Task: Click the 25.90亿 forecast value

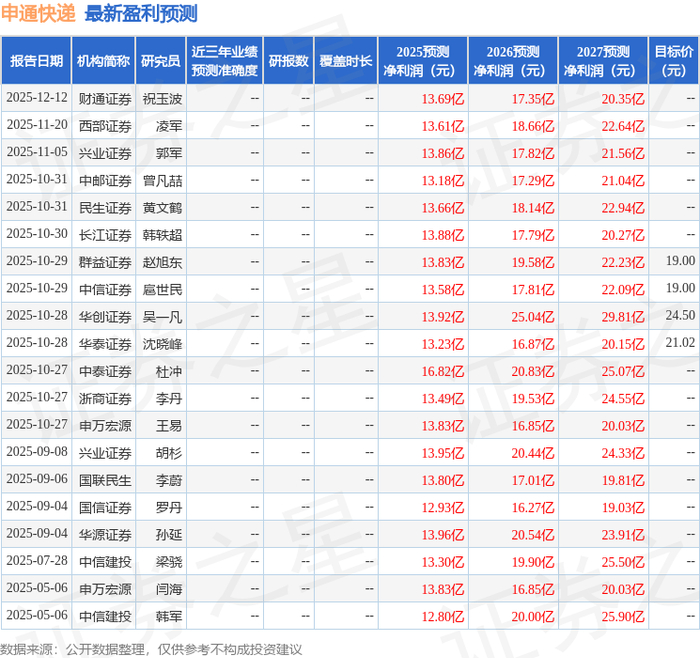Action: click(623, 616)
